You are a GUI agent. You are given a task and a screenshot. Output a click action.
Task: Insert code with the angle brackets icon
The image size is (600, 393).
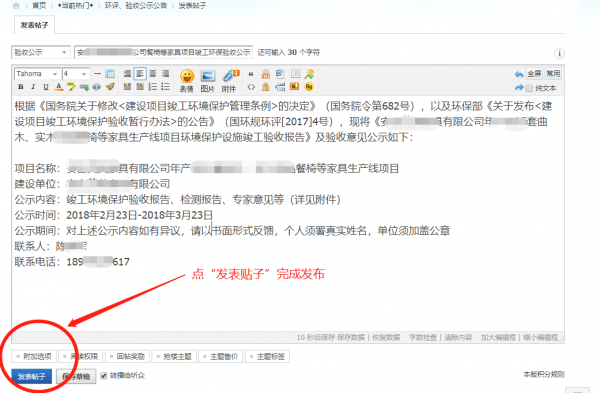pyautogui.click(x=251, y=87)
